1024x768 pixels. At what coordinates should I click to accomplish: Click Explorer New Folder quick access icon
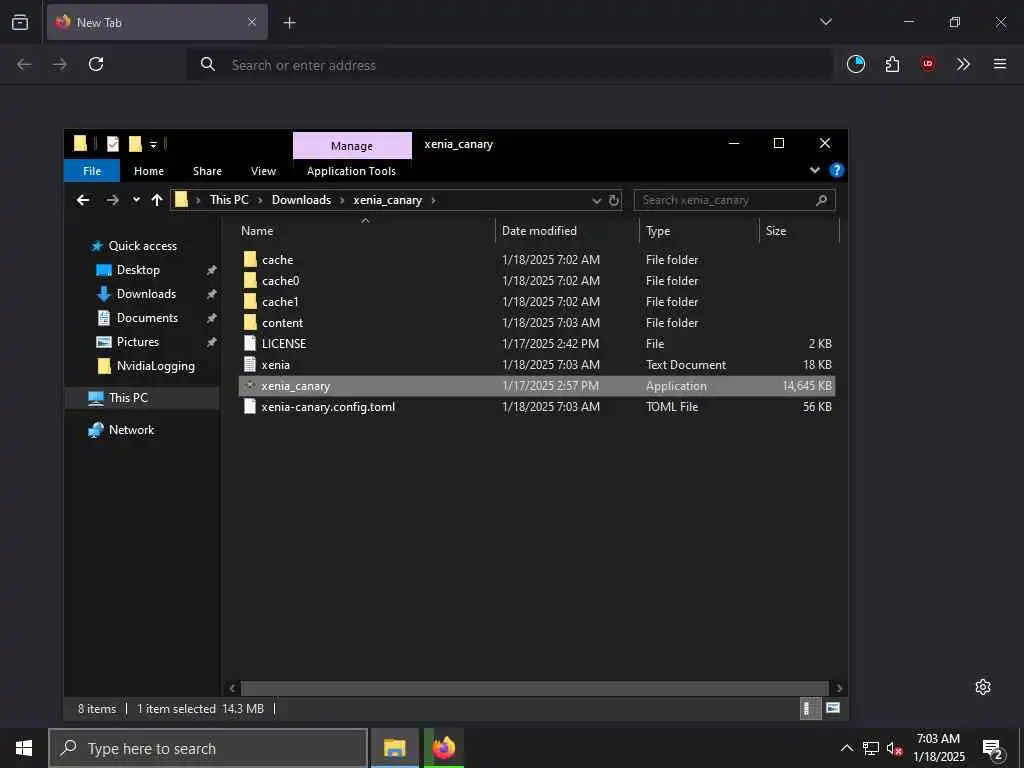click(135, 144)
